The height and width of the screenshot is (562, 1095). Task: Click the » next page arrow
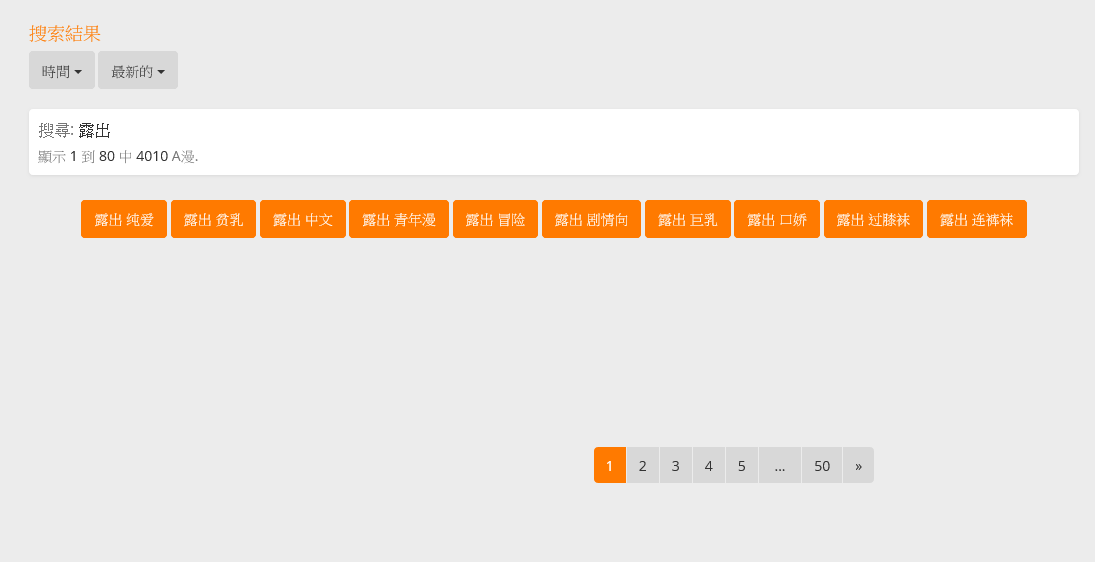(x=858, y=466)
